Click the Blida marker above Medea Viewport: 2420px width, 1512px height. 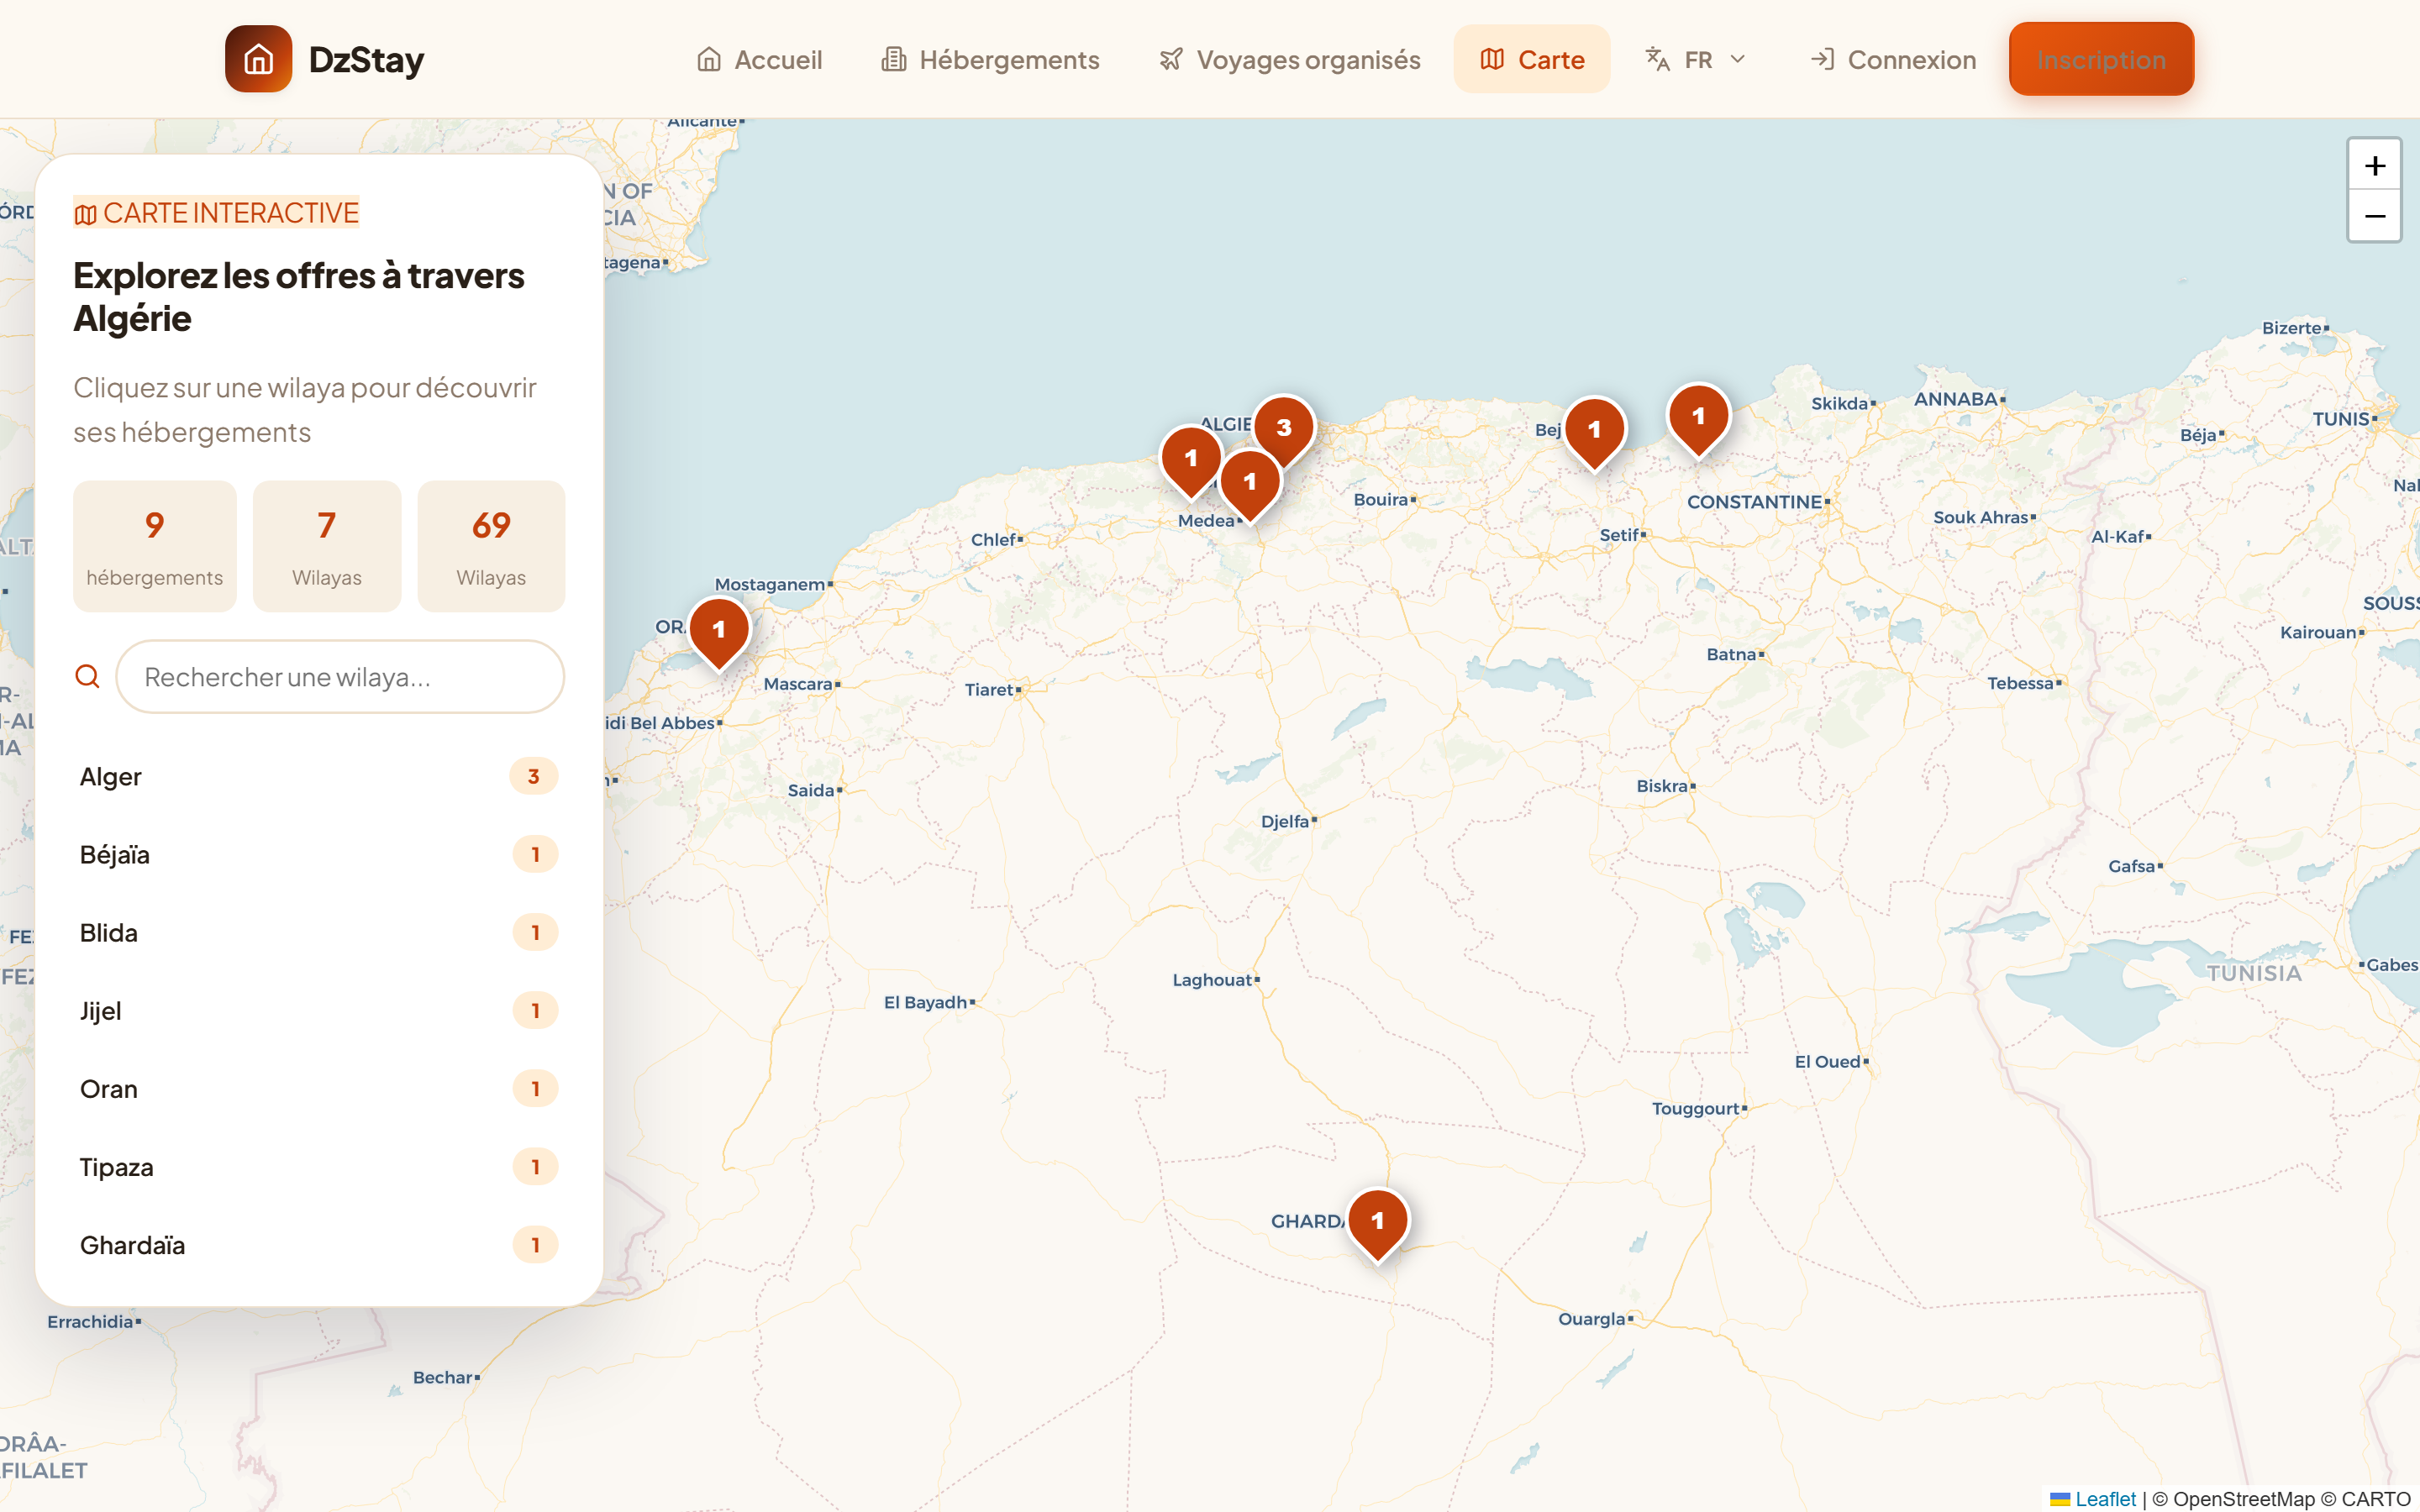point(1250,484)
